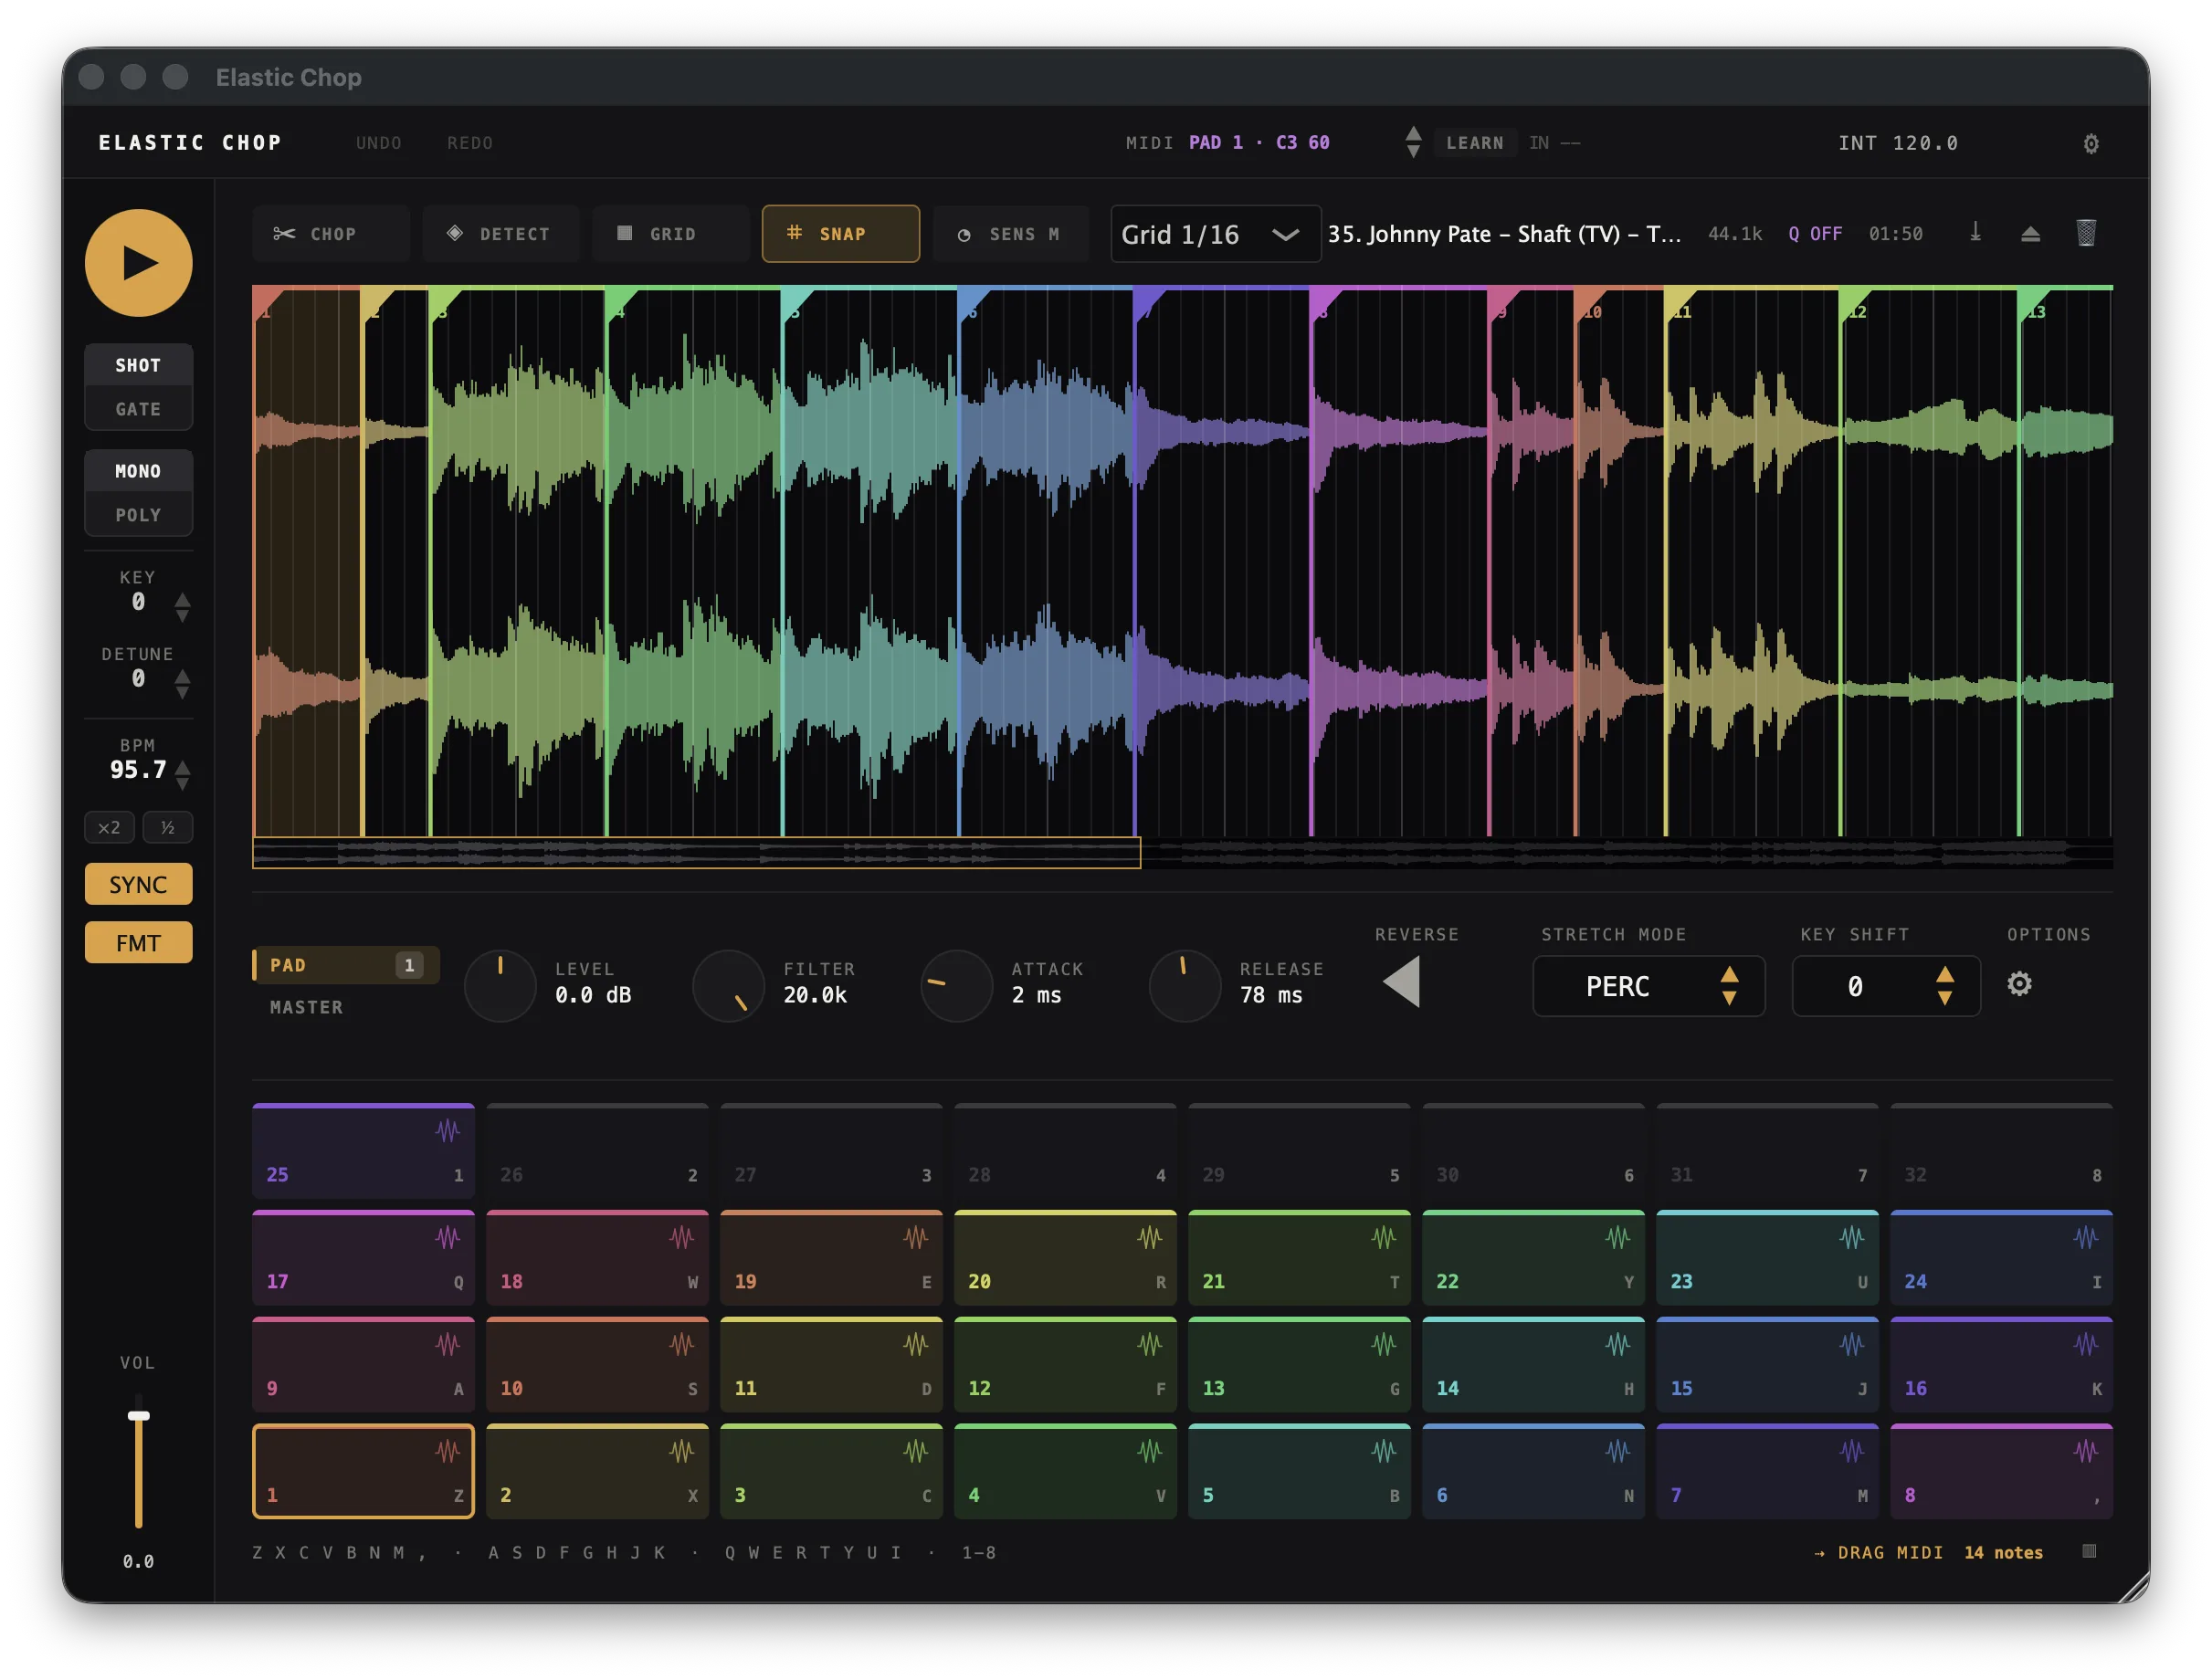This screenshot has width=2212, height=1680.
Task: Open pad options gear under OPTIONS
Action: pos(2019,984)
